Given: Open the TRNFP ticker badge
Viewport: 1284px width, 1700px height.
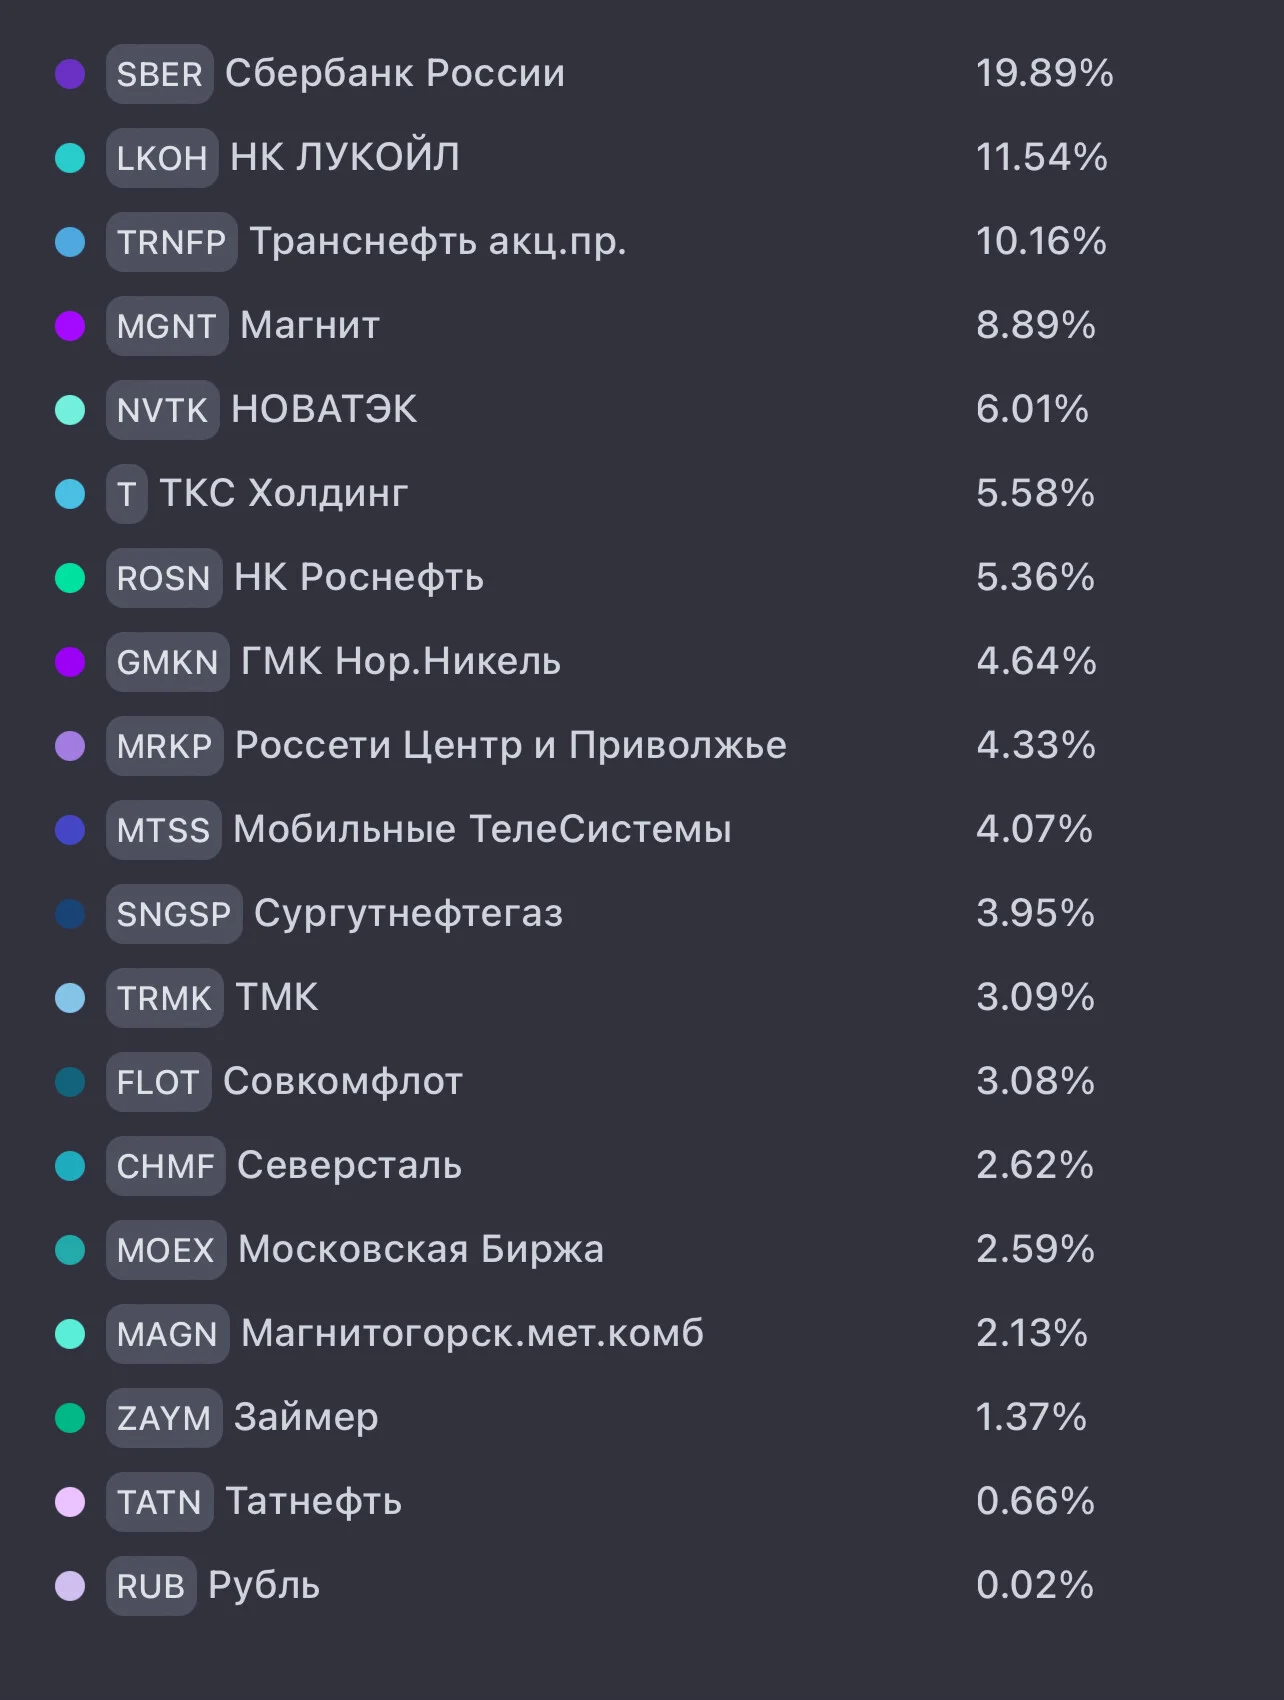Looking at the screenshot, I should tap(172, 242).
